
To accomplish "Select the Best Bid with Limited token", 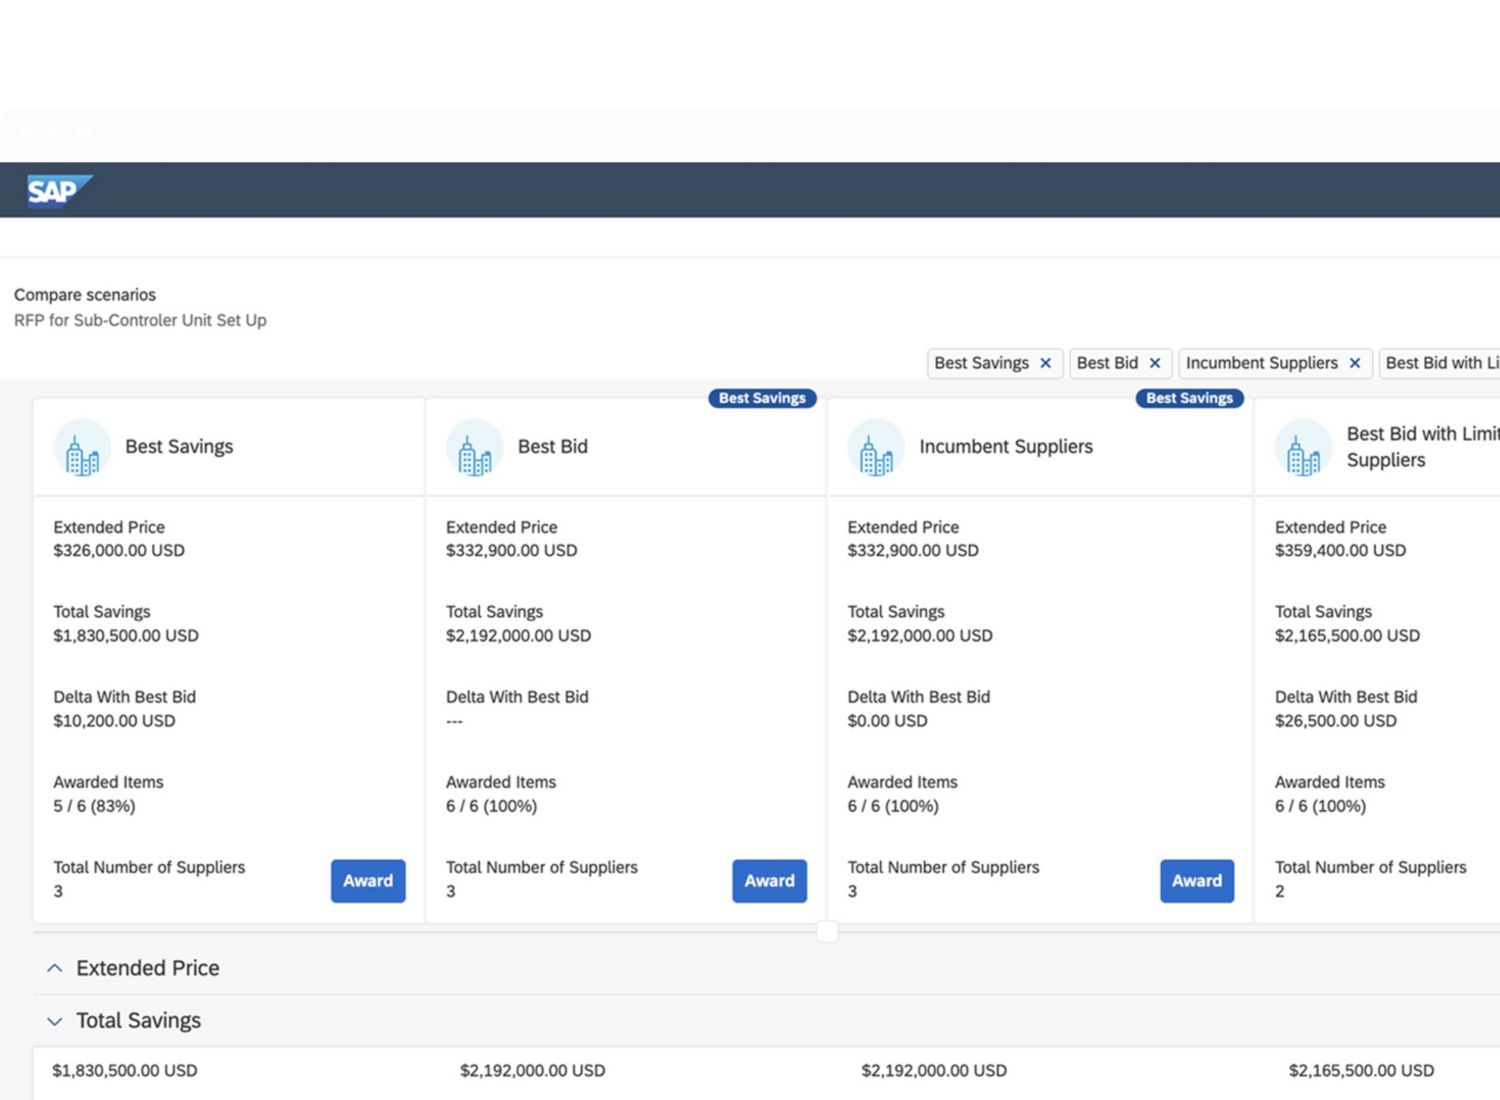I will 1440,363.
